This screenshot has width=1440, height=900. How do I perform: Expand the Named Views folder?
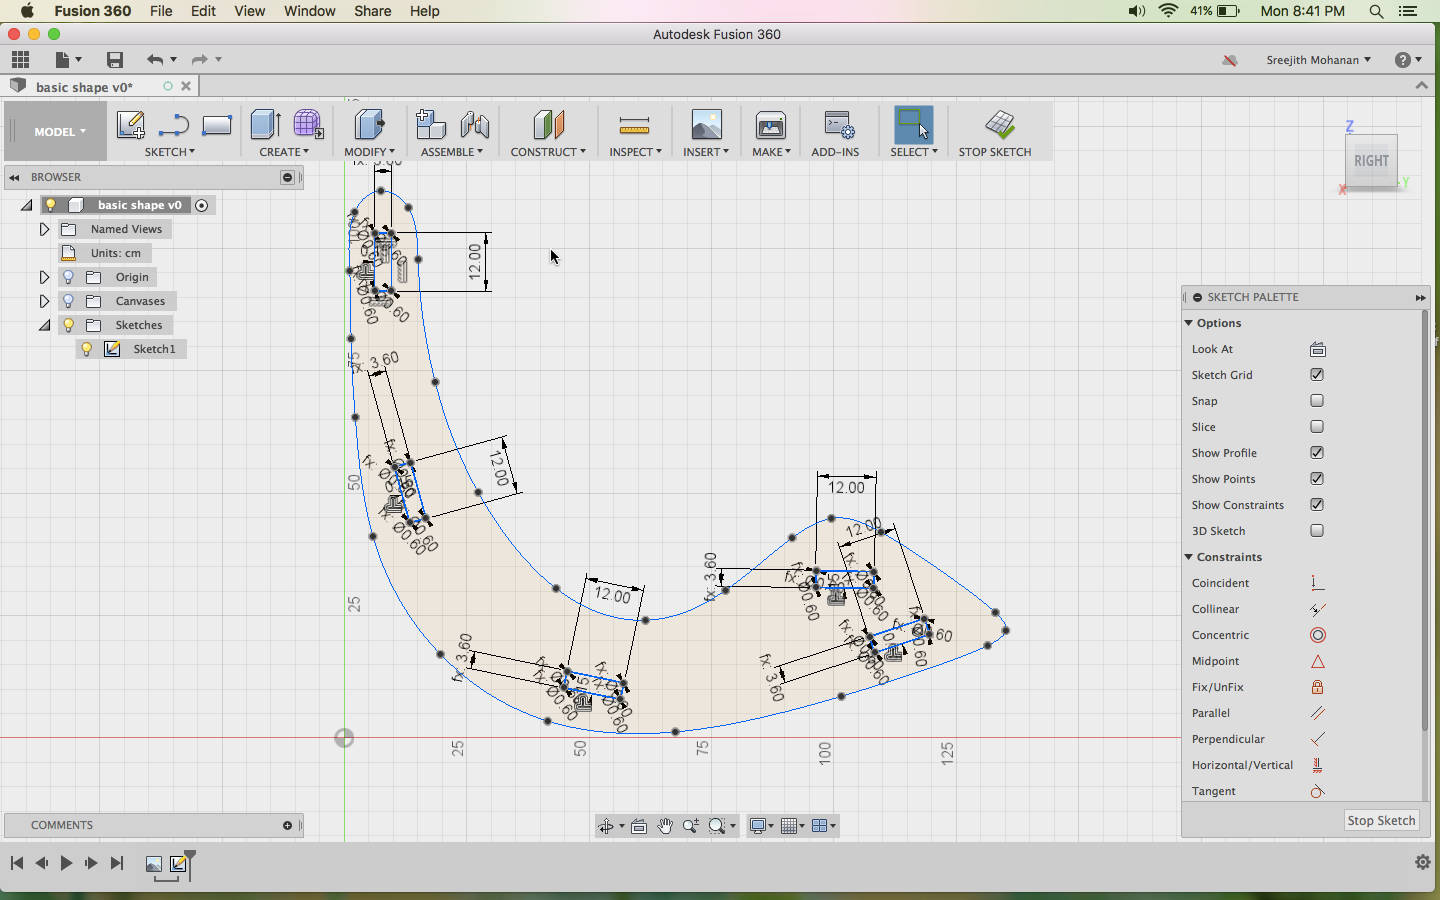[x=44, y=229]
